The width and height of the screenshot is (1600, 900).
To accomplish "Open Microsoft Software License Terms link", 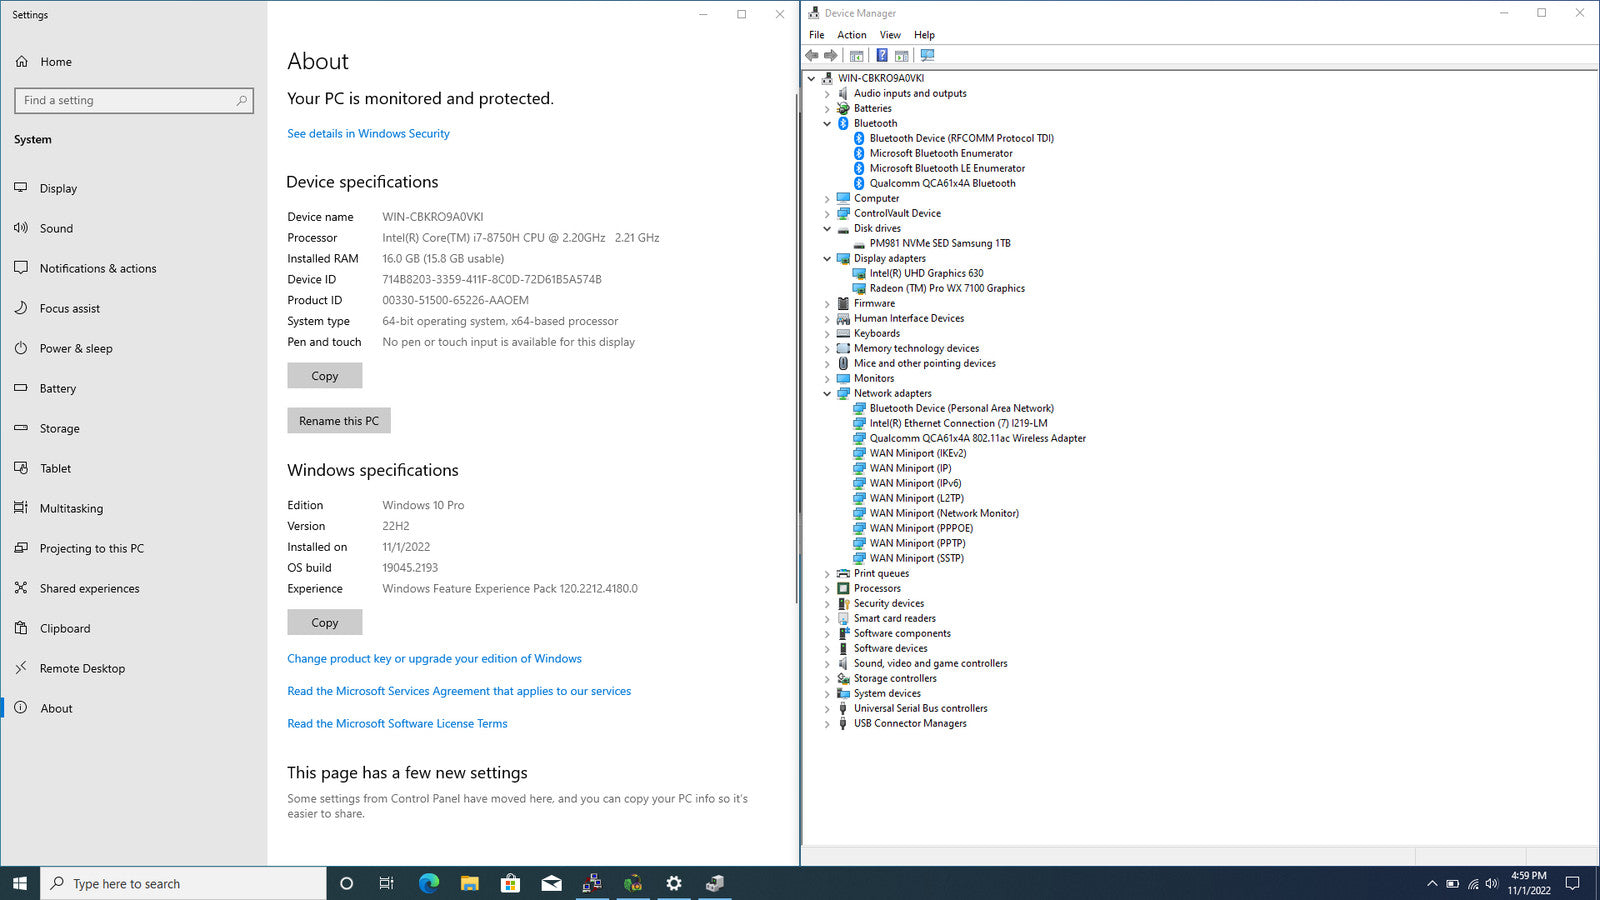I will click(397, 724).
